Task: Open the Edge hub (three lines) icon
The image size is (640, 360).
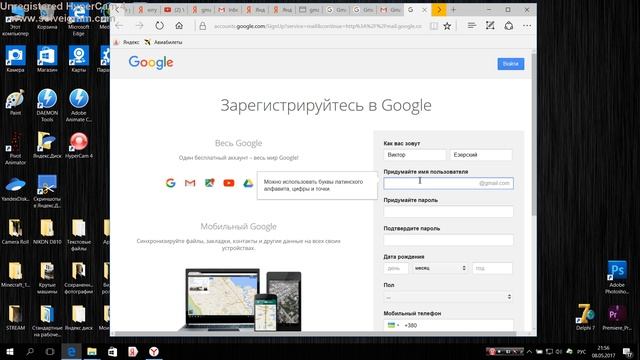Action: pos(472,26)
